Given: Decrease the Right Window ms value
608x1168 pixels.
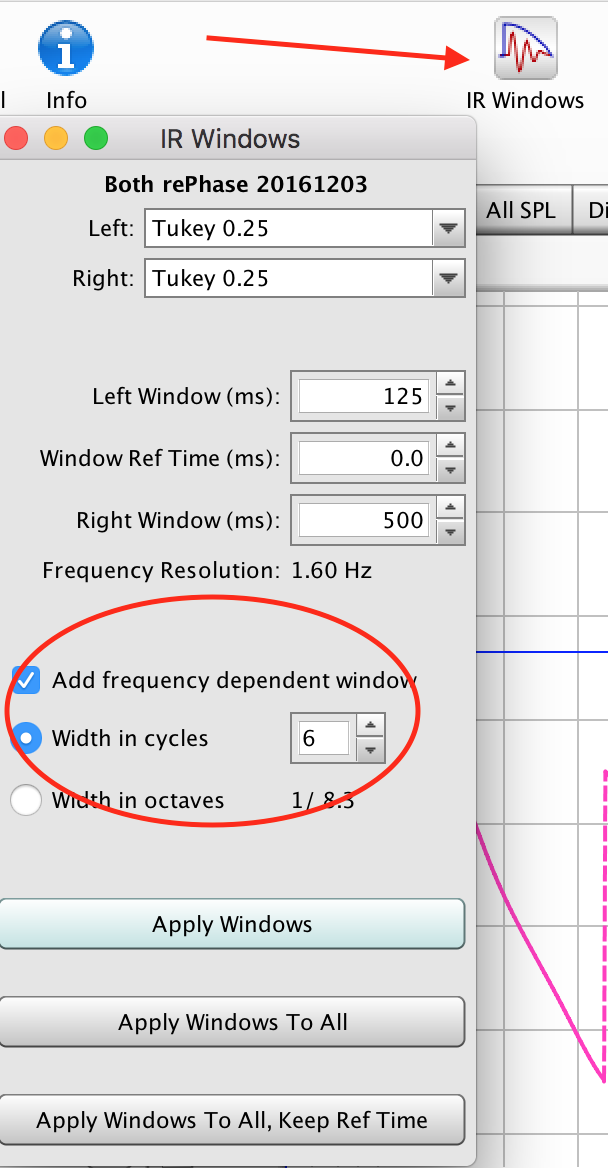Looking at the screenshot, I should (x=449, y=531).
